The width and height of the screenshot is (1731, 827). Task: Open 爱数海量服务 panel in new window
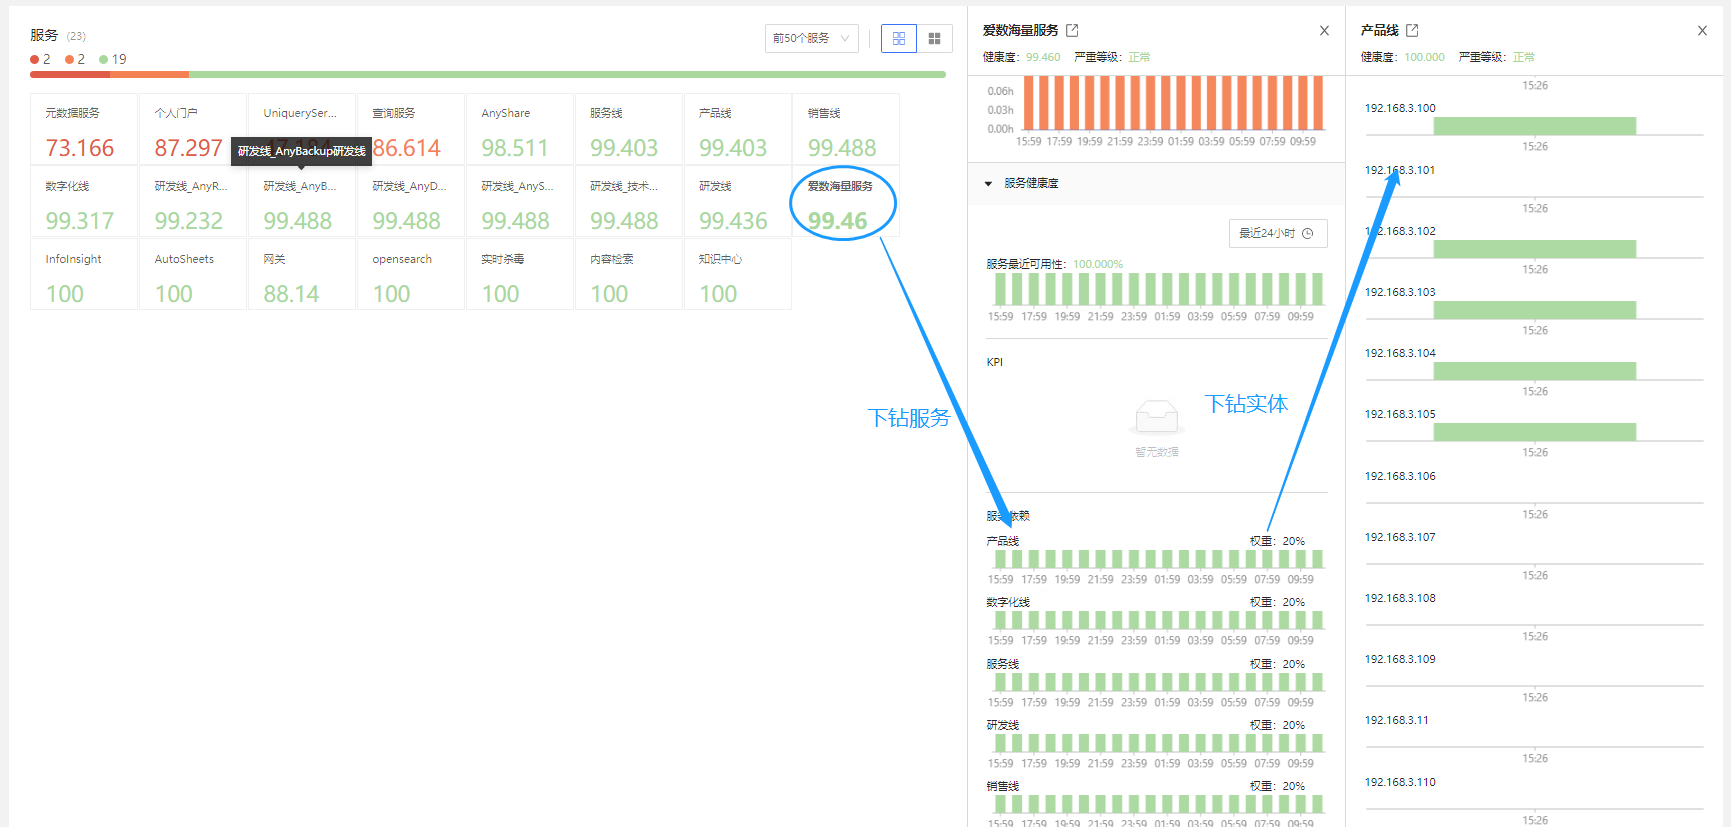[x=1072, y=30]
